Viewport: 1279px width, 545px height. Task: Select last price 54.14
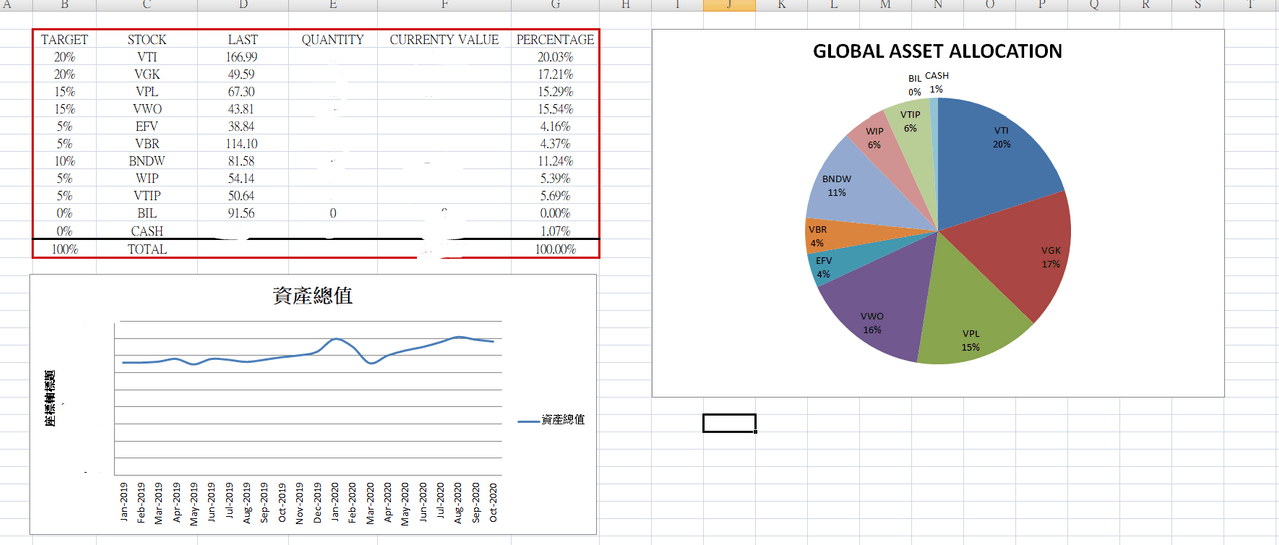click(x=243, y=178)
